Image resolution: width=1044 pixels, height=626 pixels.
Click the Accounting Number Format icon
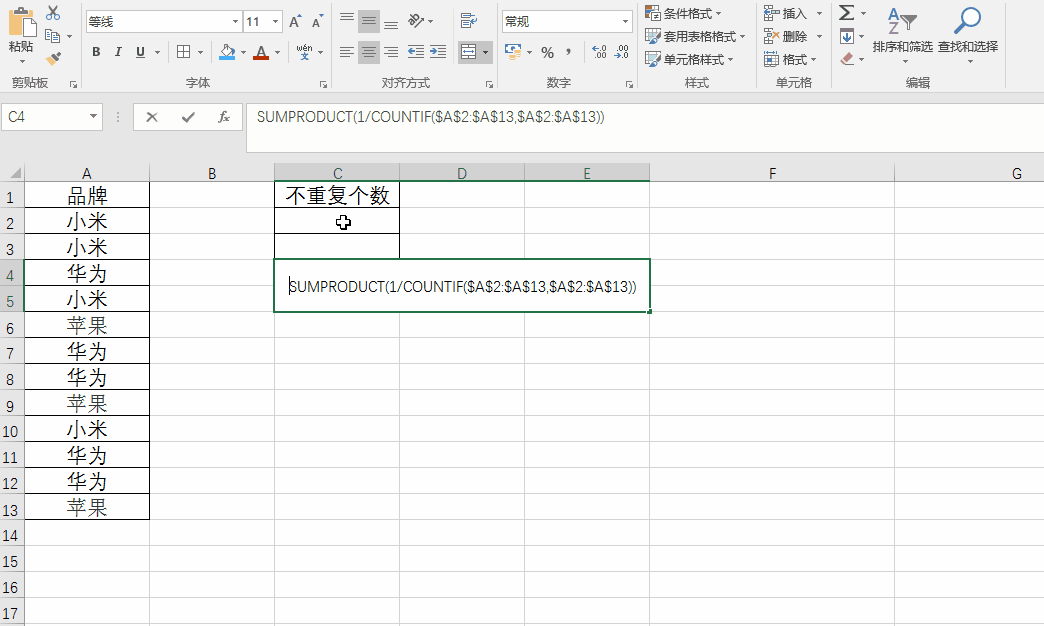(x=513, y=51)
